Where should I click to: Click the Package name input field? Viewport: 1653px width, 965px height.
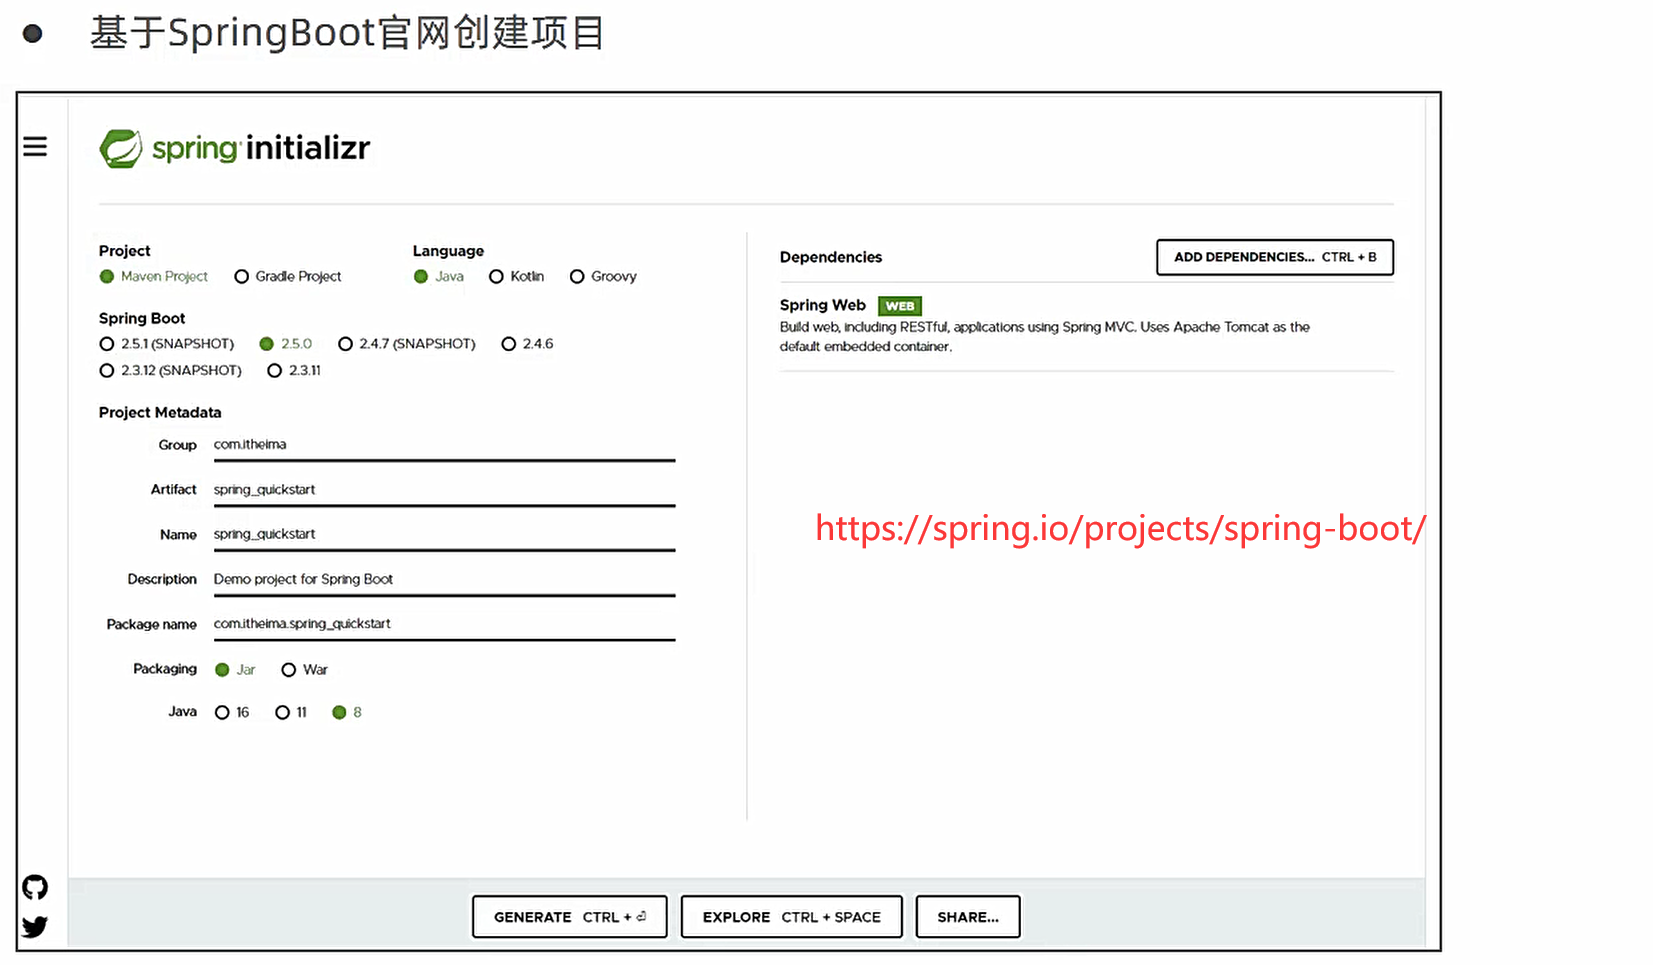click(x=444, y=625)
